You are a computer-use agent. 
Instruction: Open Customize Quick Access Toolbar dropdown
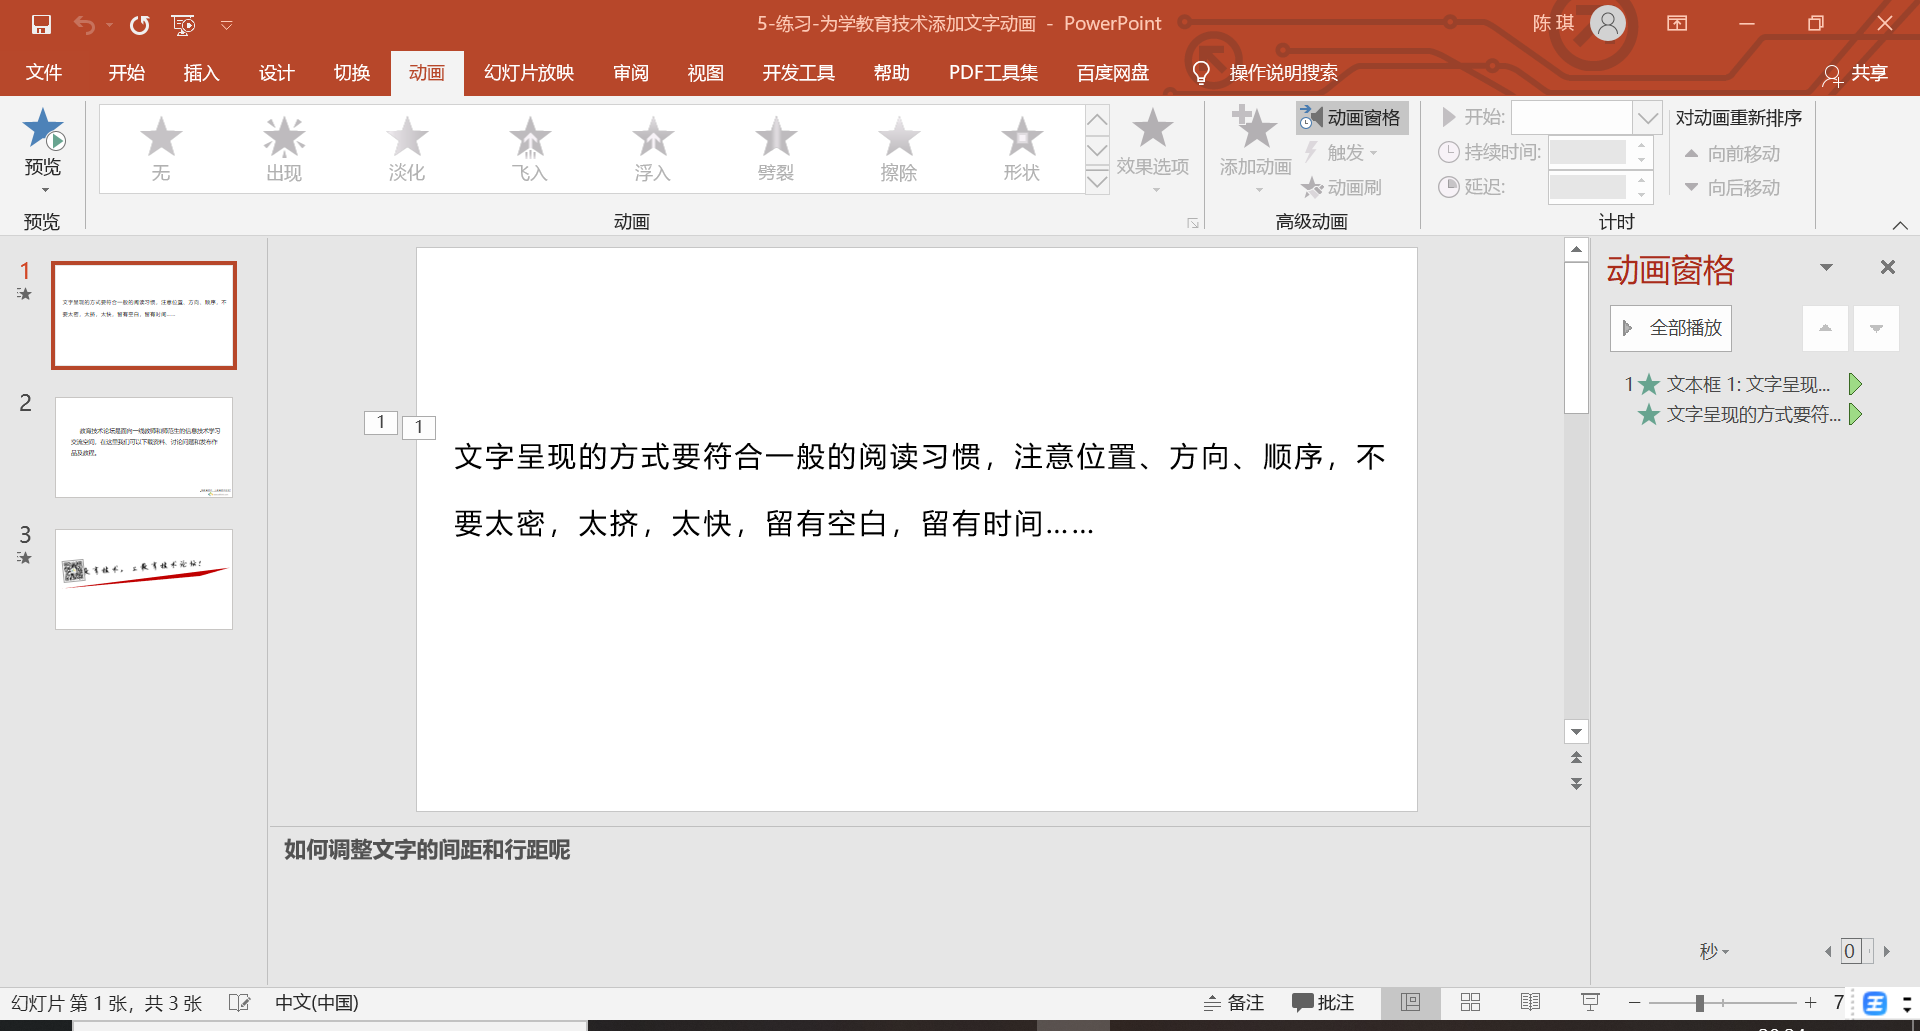point(227,25)
